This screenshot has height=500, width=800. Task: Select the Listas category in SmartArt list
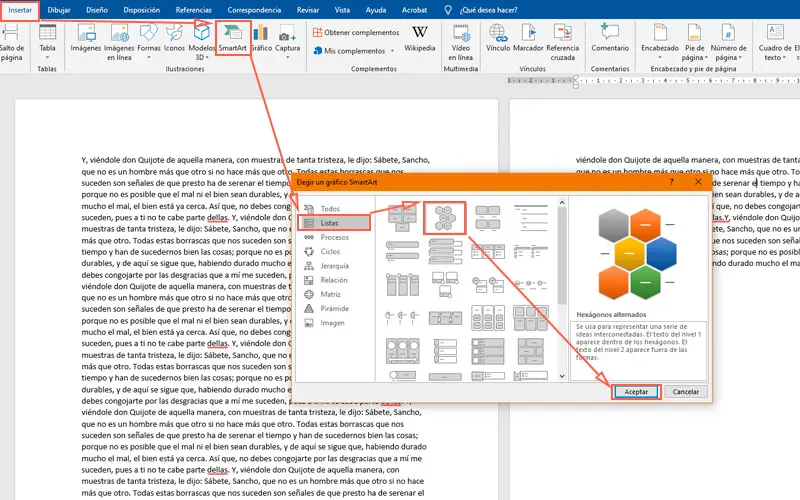pos(332,223)
